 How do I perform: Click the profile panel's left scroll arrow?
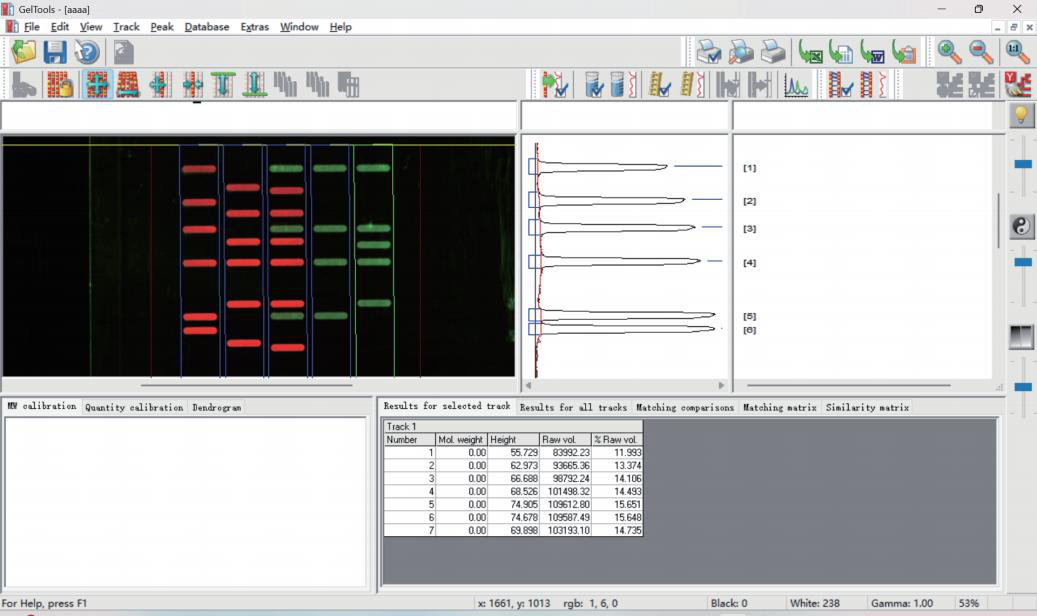click(528, 385)
